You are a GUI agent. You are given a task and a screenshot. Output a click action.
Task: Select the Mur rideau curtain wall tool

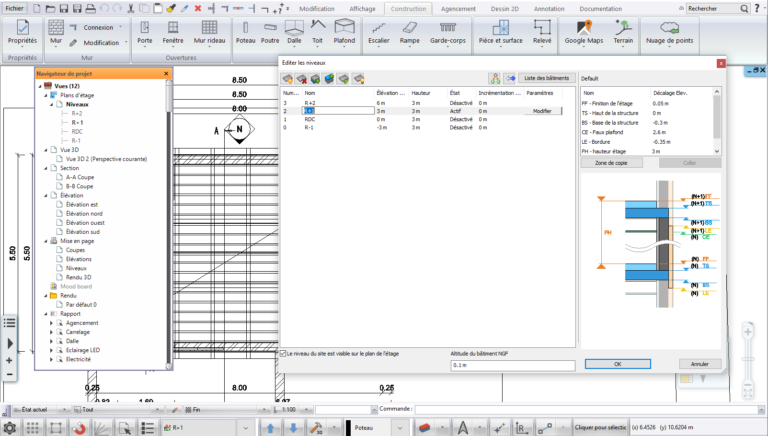pos(209,32)
